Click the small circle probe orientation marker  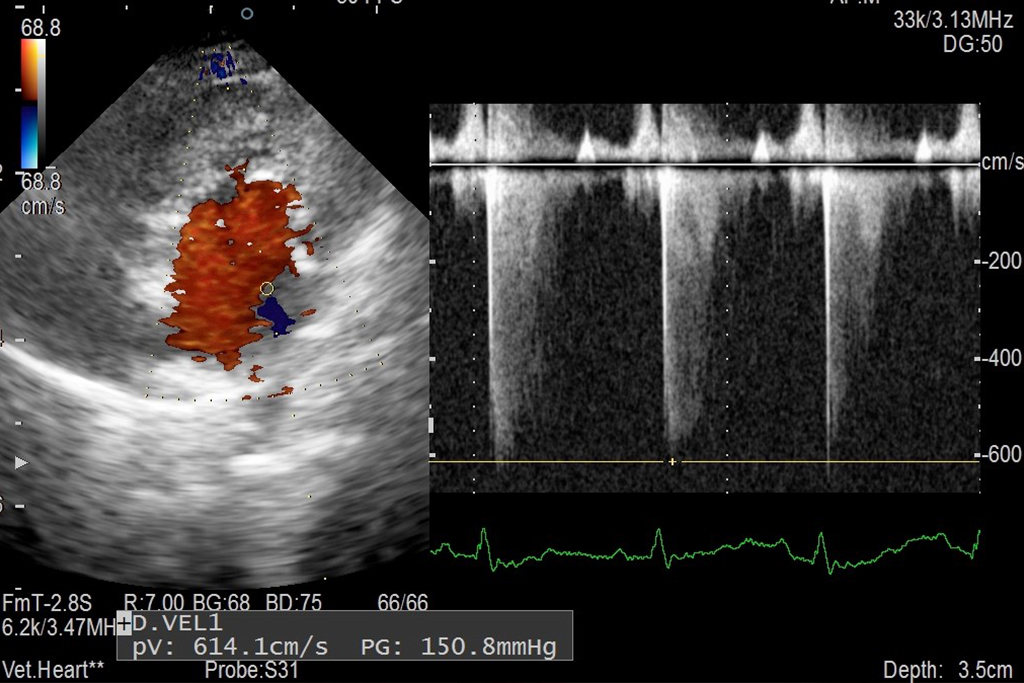[x=247, y=13]
